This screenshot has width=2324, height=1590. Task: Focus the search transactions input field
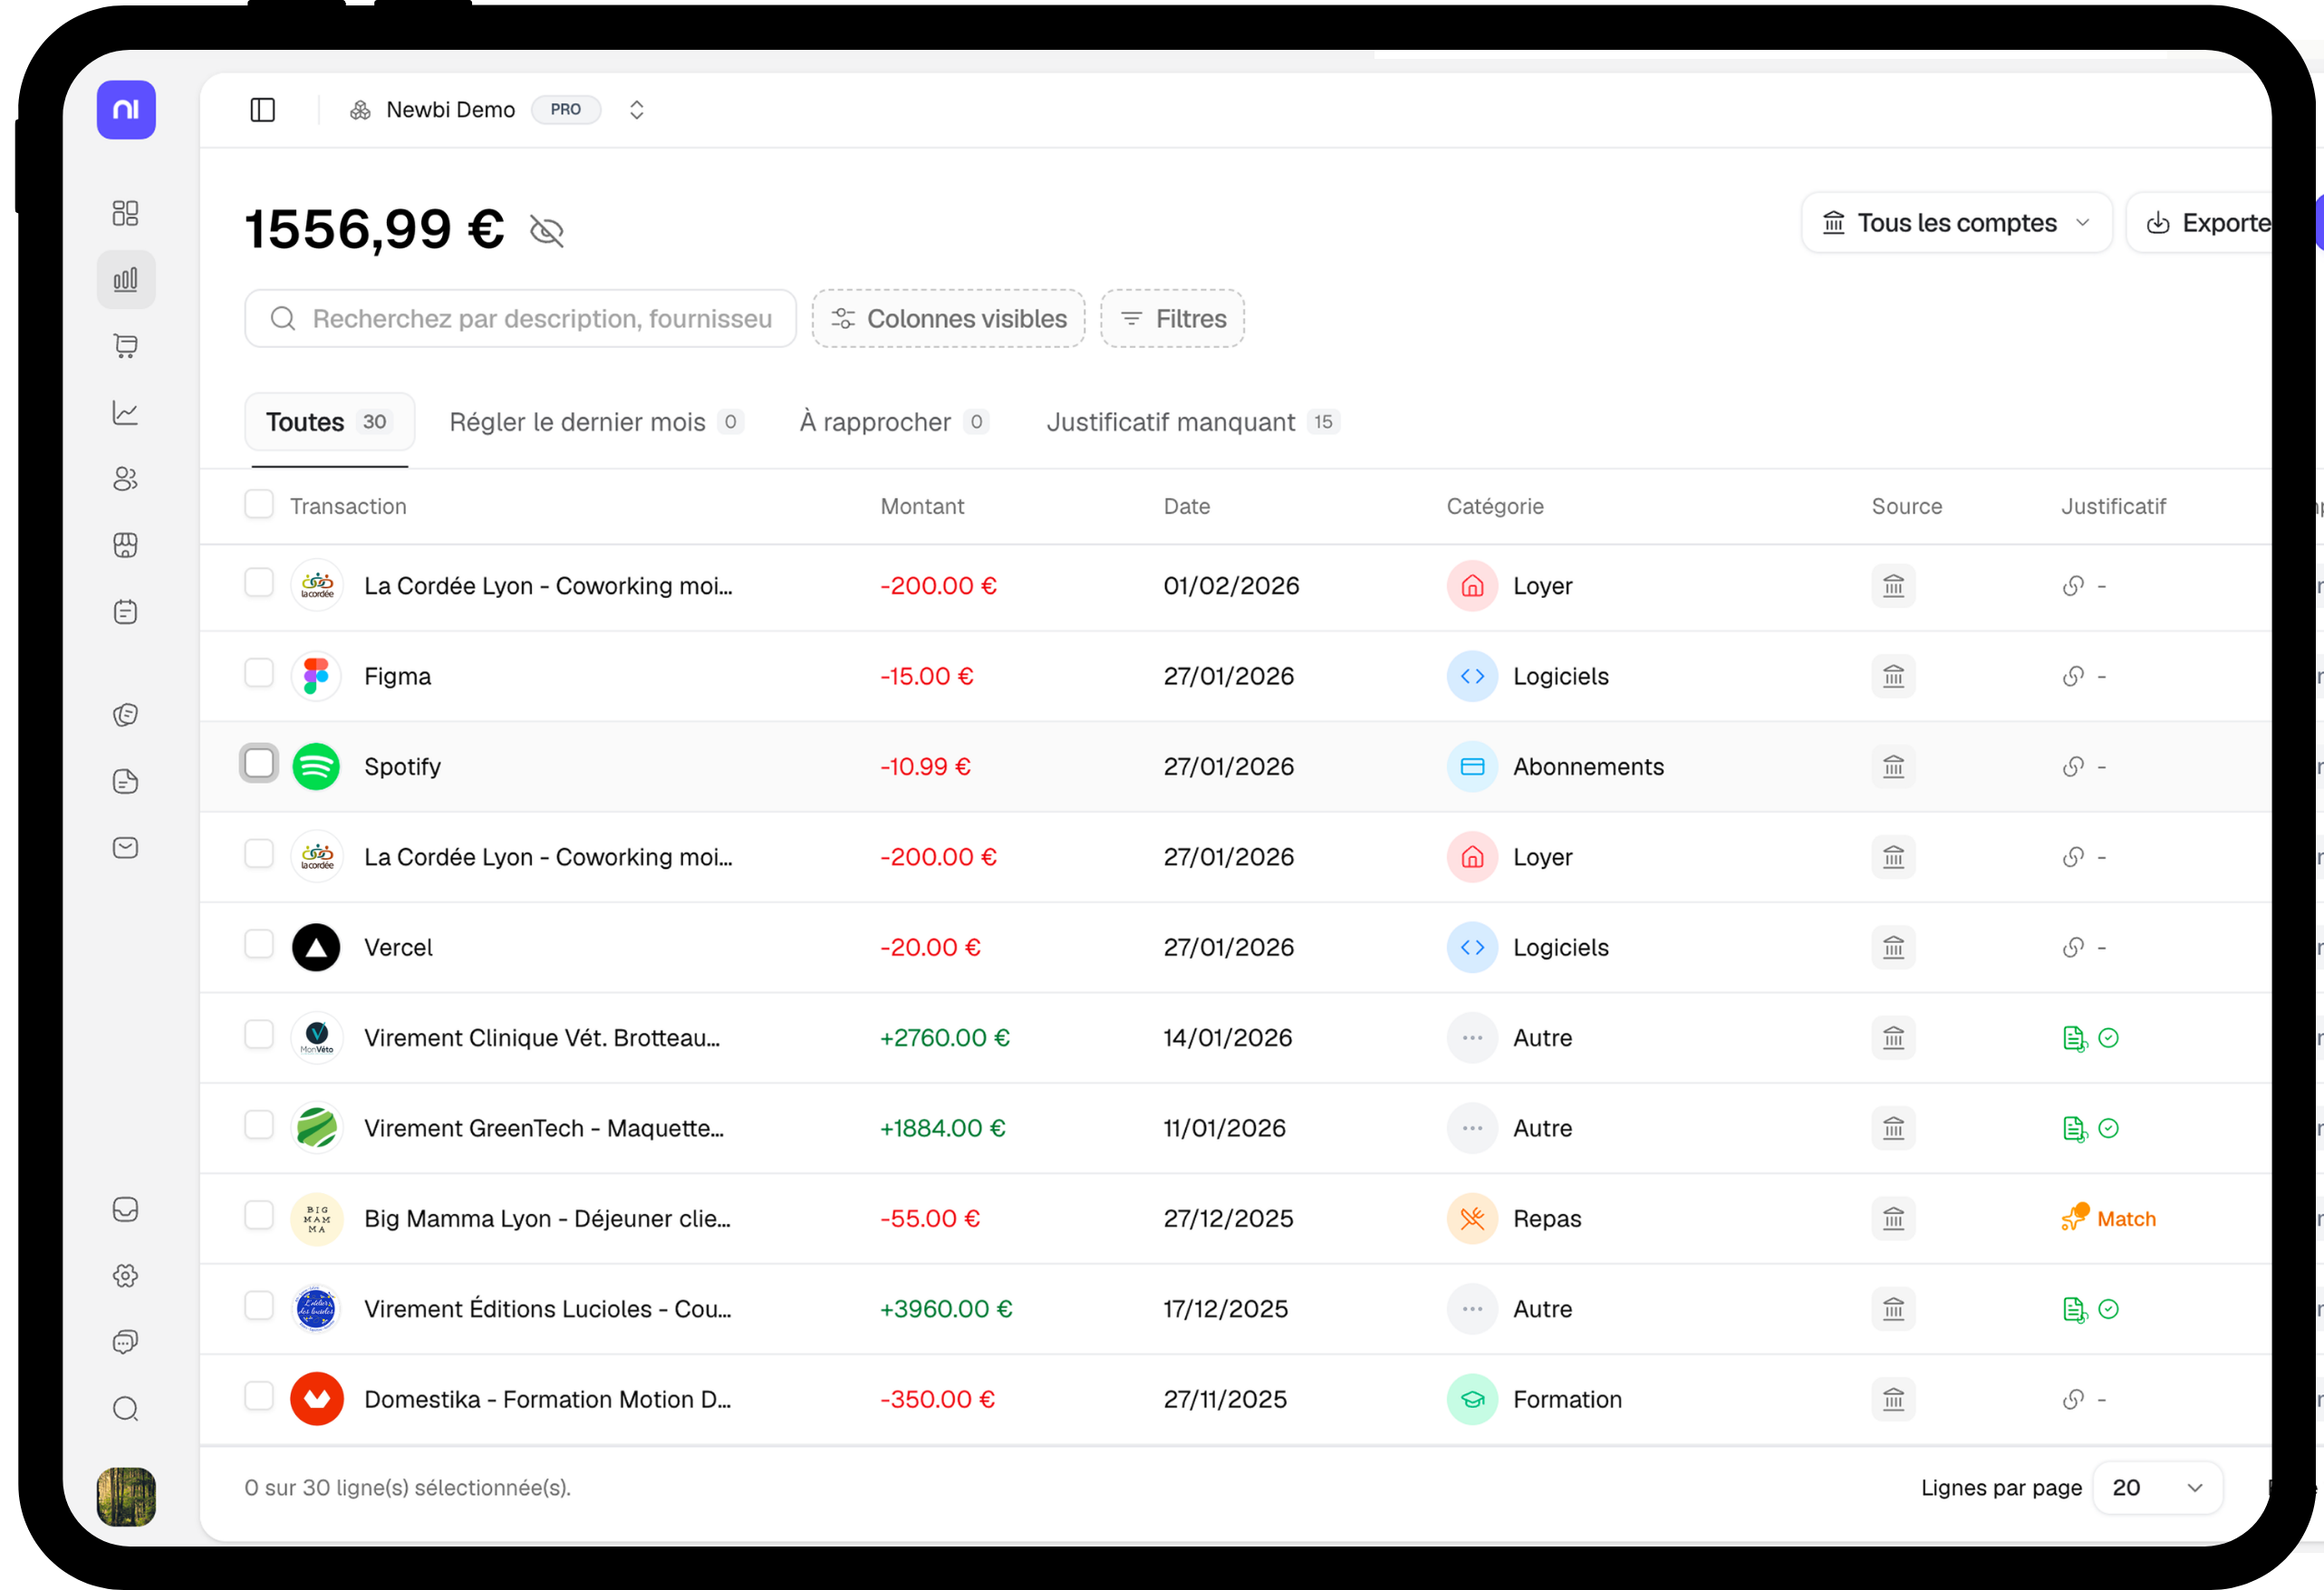(520, 319)
